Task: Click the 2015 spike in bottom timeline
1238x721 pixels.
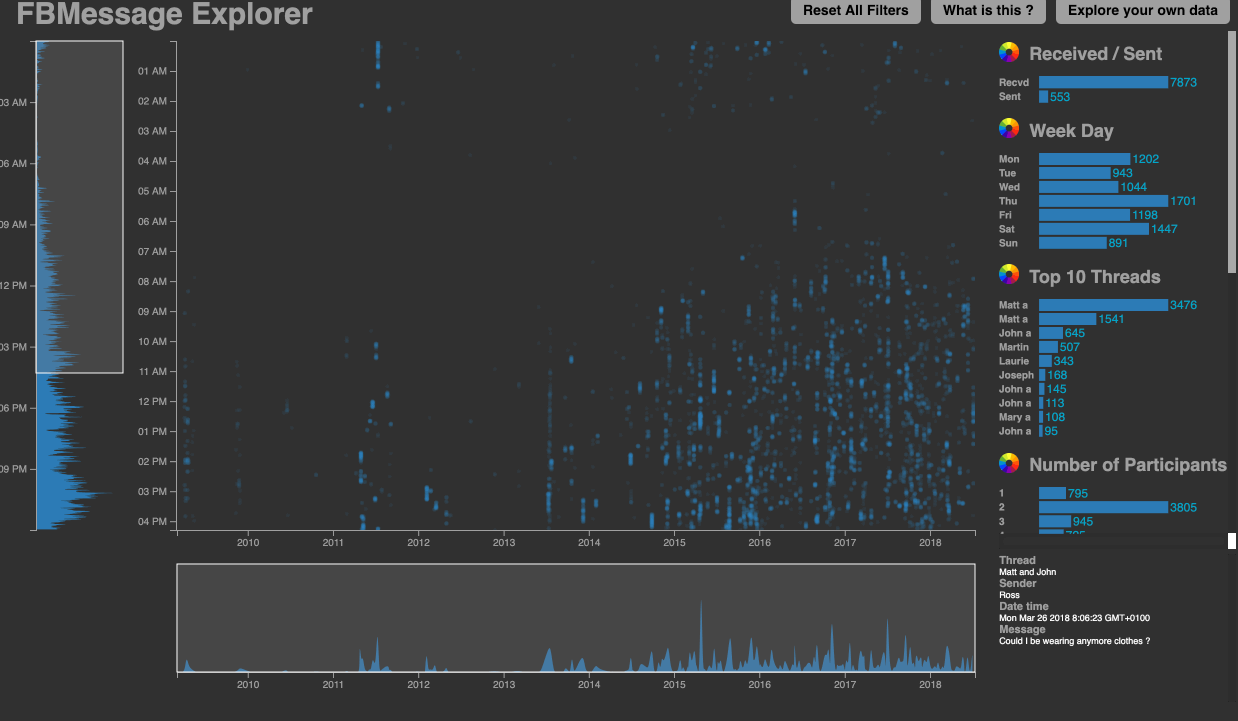Action: click(x=700, y=635)
